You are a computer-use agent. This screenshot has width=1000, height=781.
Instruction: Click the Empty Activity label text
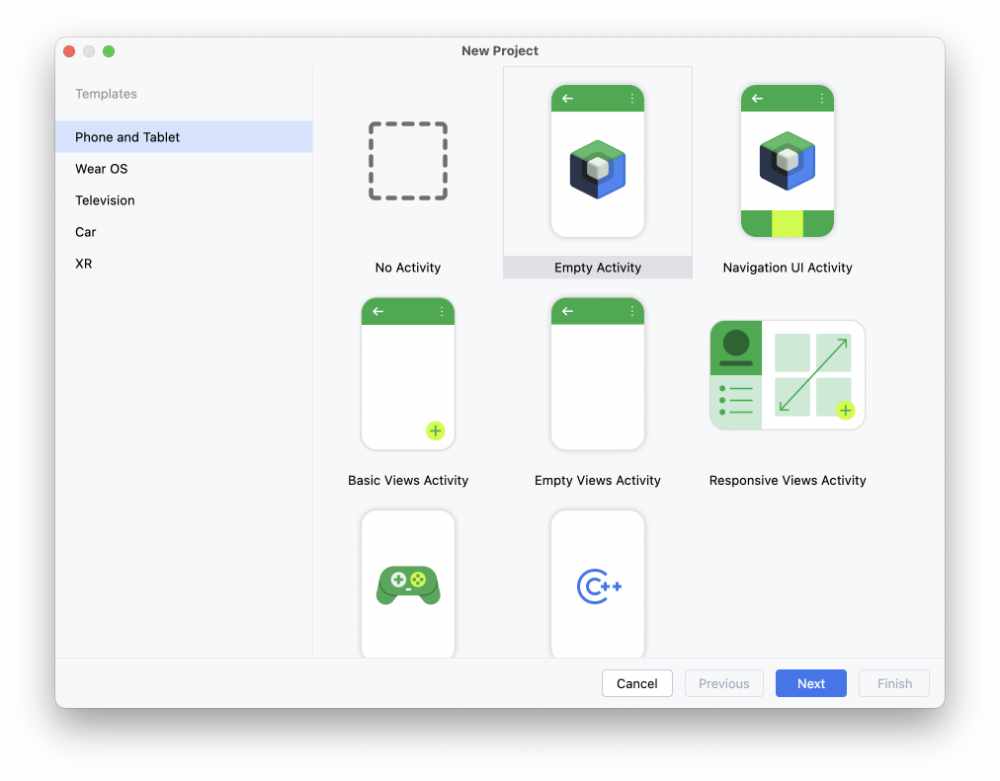(597, 268)
